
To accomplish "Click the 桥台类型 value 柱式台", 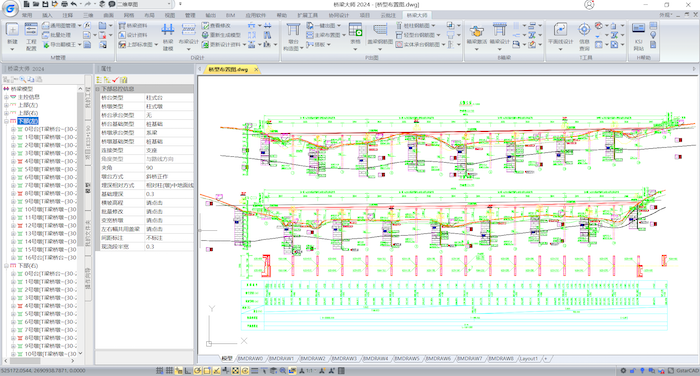I will point(169,97).
